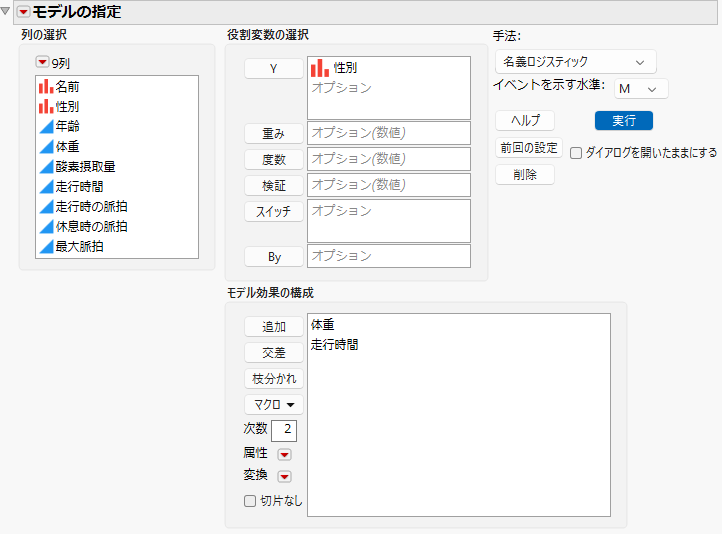Open the 変換 red triangle menu
Viewport: 722px width, 534px height.
tap(285, 476)
